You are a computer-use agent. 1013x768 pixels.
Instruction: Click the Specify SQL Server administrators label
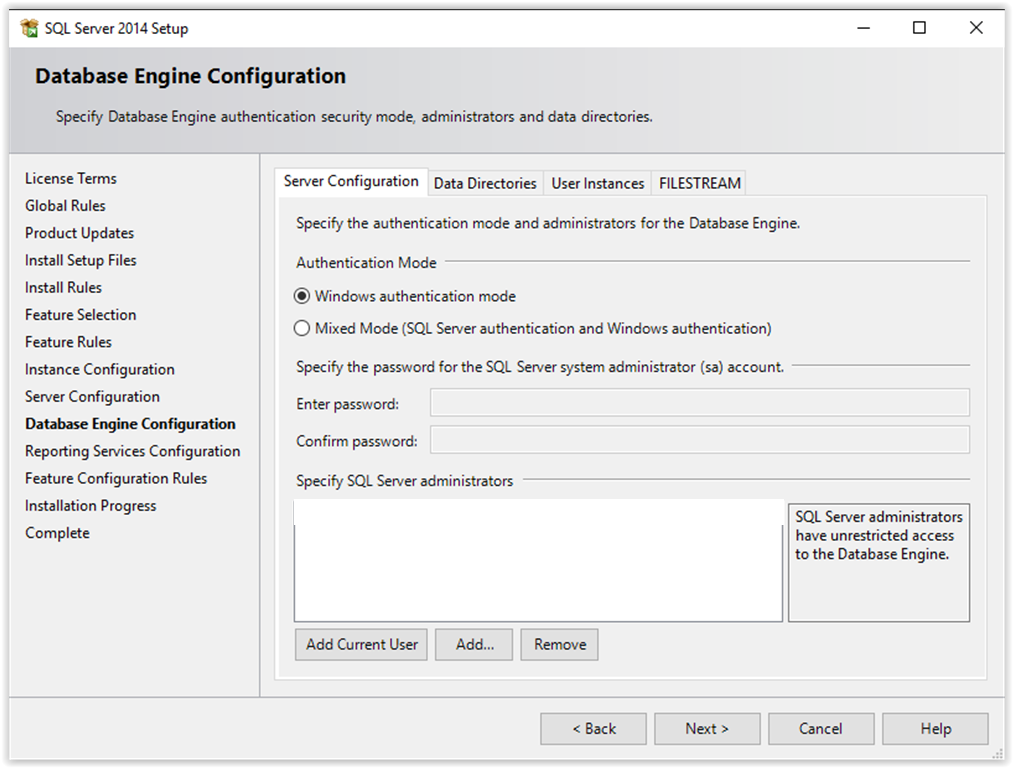(404, 481)
